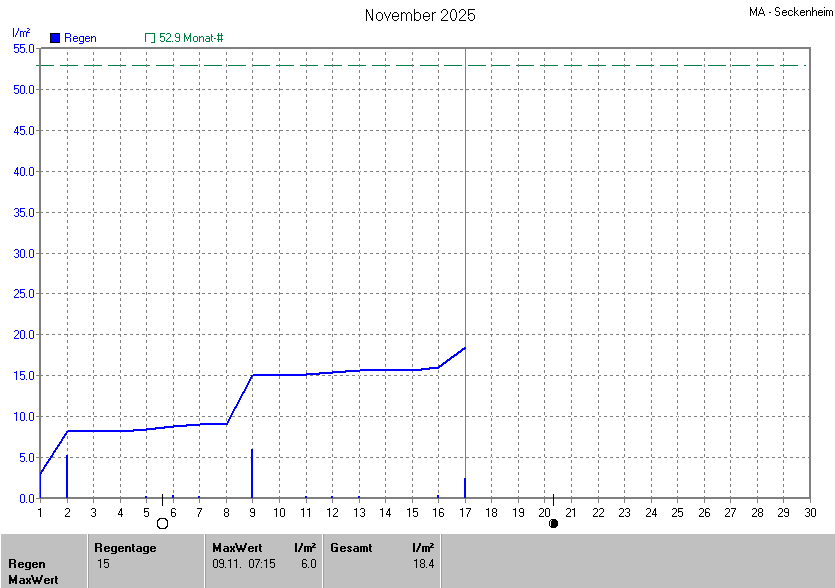This screenshot has height=588, width=835.
Task: Click the Regen legend text
Action: click(x=81, y=38)
